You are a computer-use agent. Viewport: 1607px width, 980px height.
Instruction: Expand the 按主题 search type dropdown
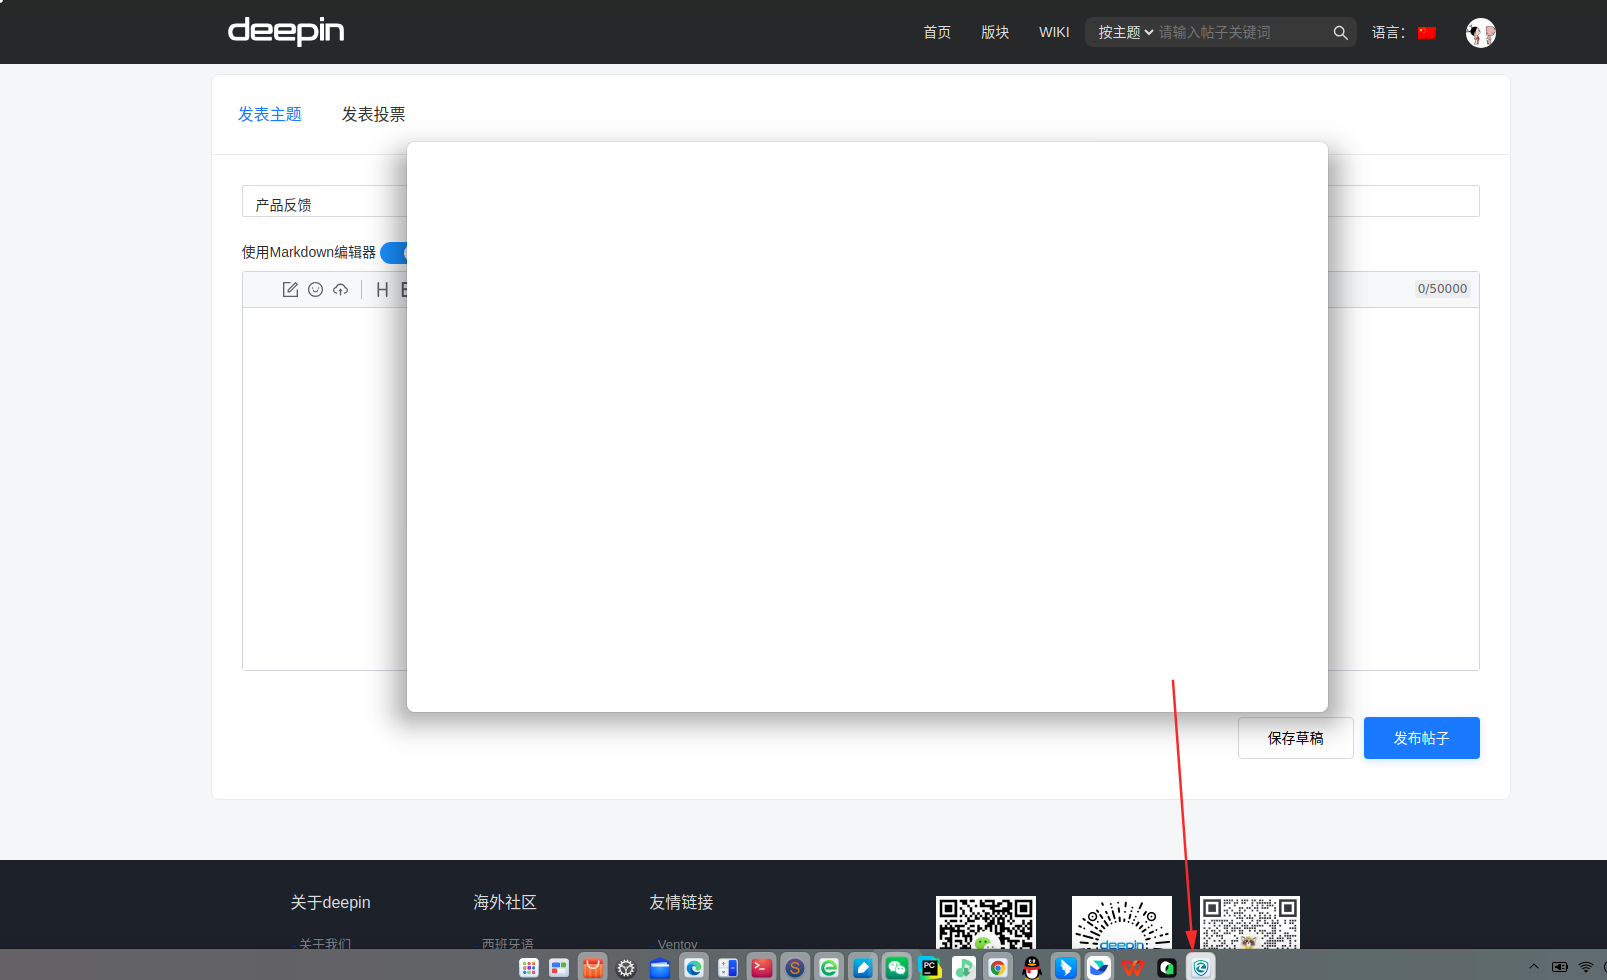coord(1126,32)
